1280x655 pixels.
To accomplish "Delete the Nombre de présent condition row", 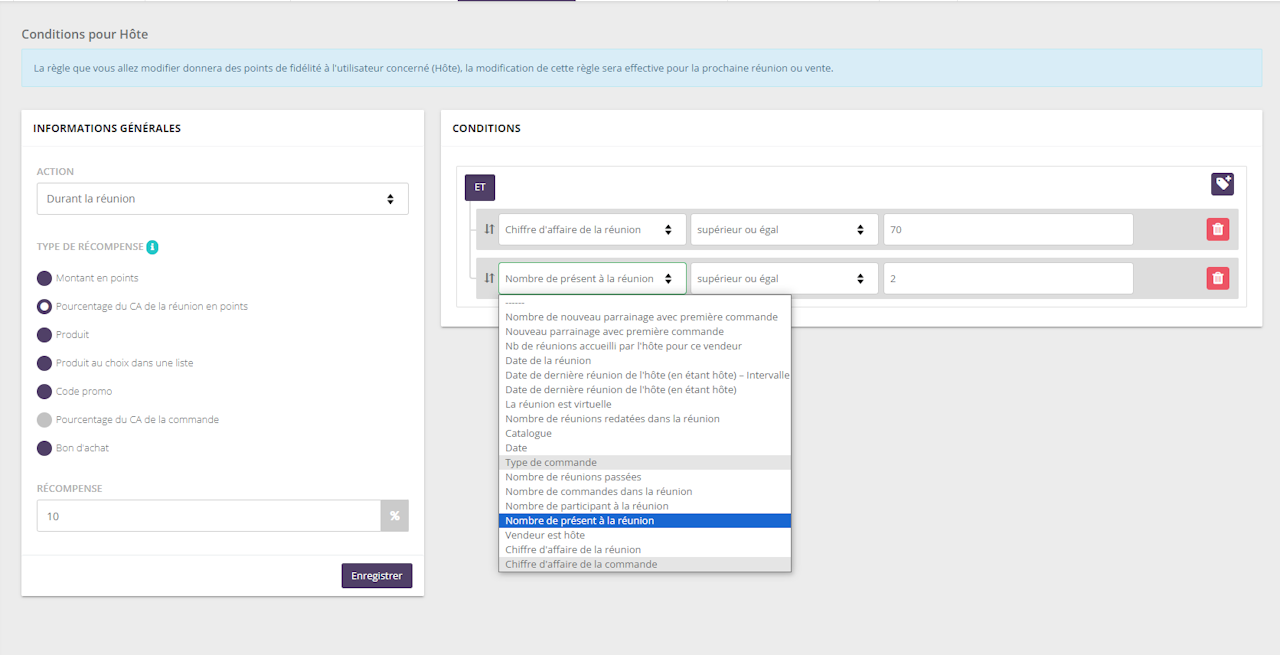I will [1217, 279].
